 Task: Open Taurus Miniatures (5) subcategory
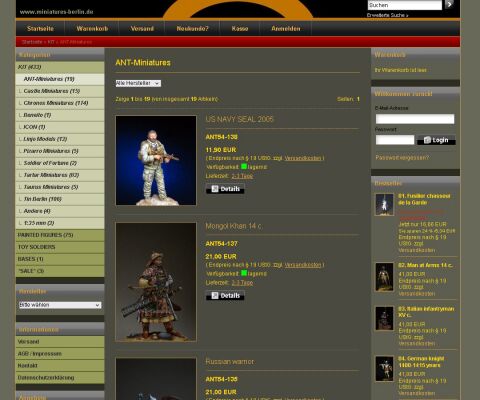[60, 187]
